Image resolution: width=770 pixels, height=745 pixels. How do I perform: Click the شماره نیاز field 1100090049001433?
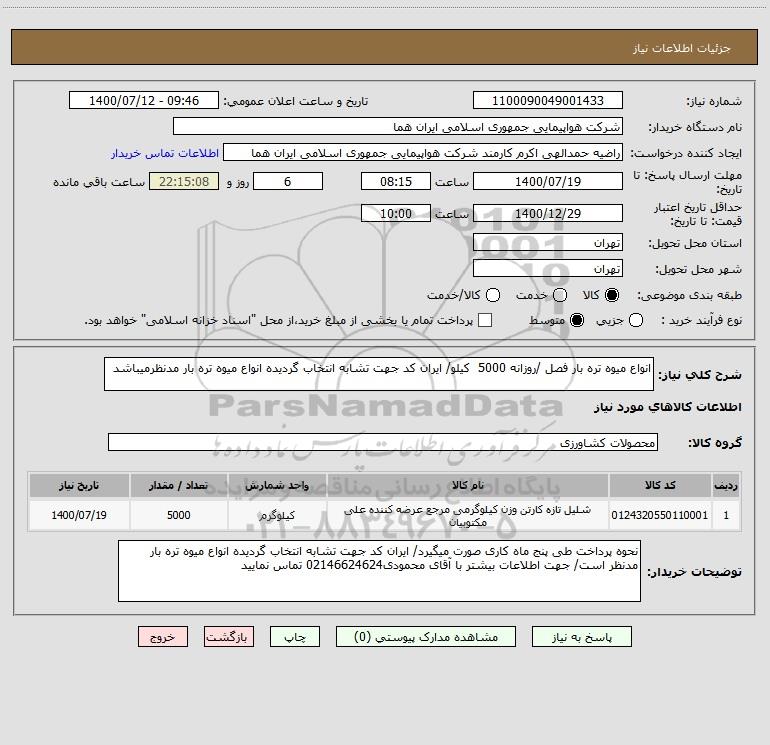pyautogui.click(x=548, y=101)
